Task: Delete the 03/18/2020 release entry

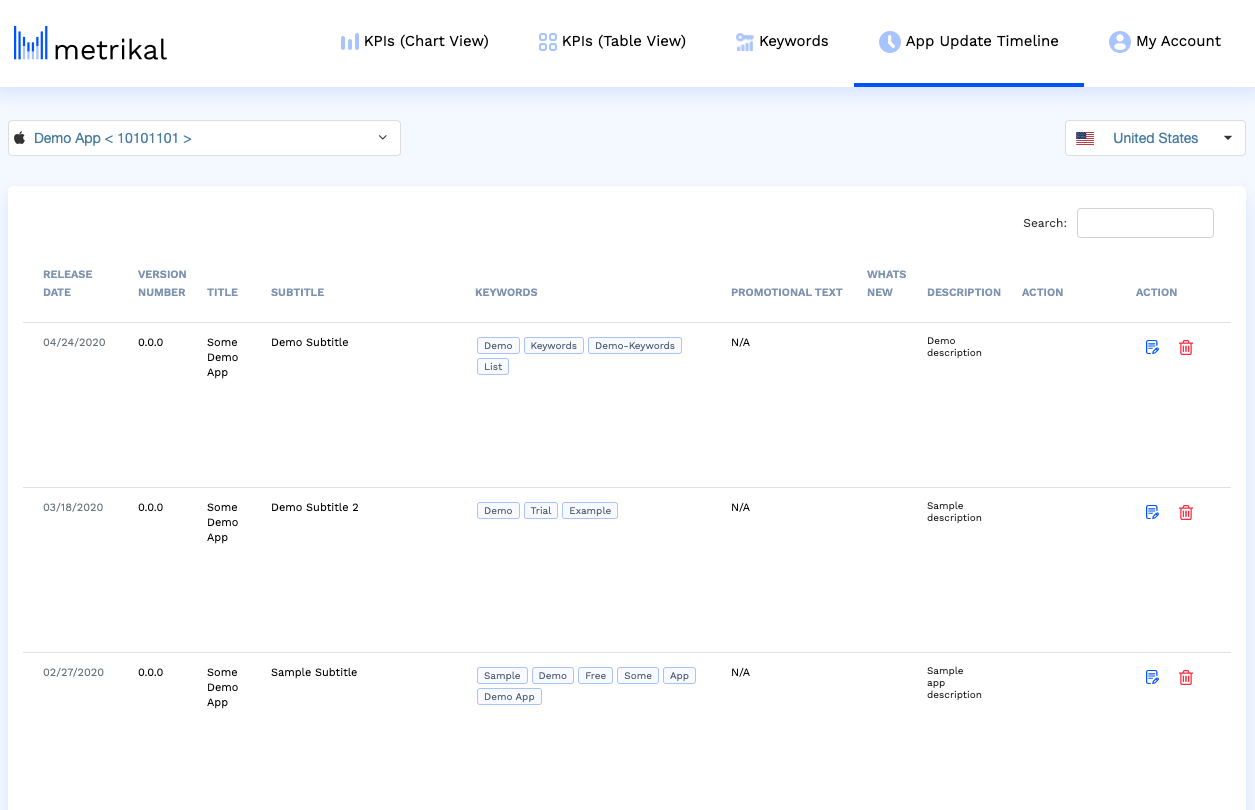Action: pos(1186,513)
